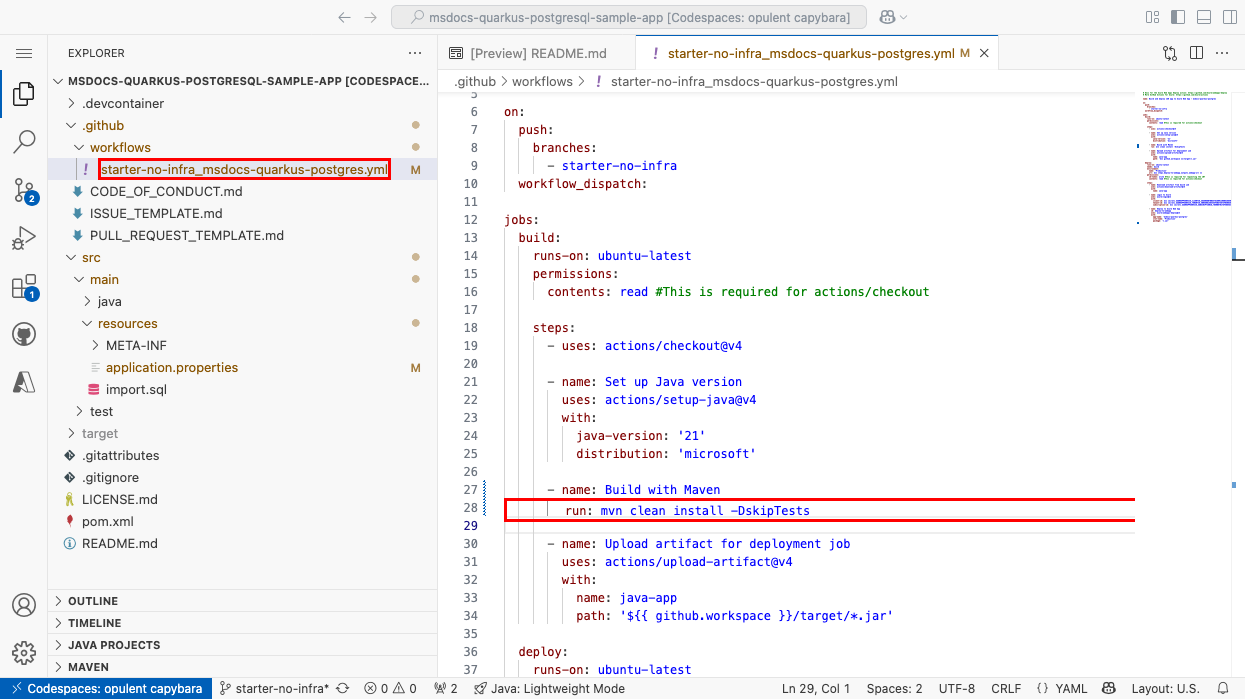Change indentation via Spaces: 2
Viewport: 1245px width, 699px height.
[x=895, y=688]
